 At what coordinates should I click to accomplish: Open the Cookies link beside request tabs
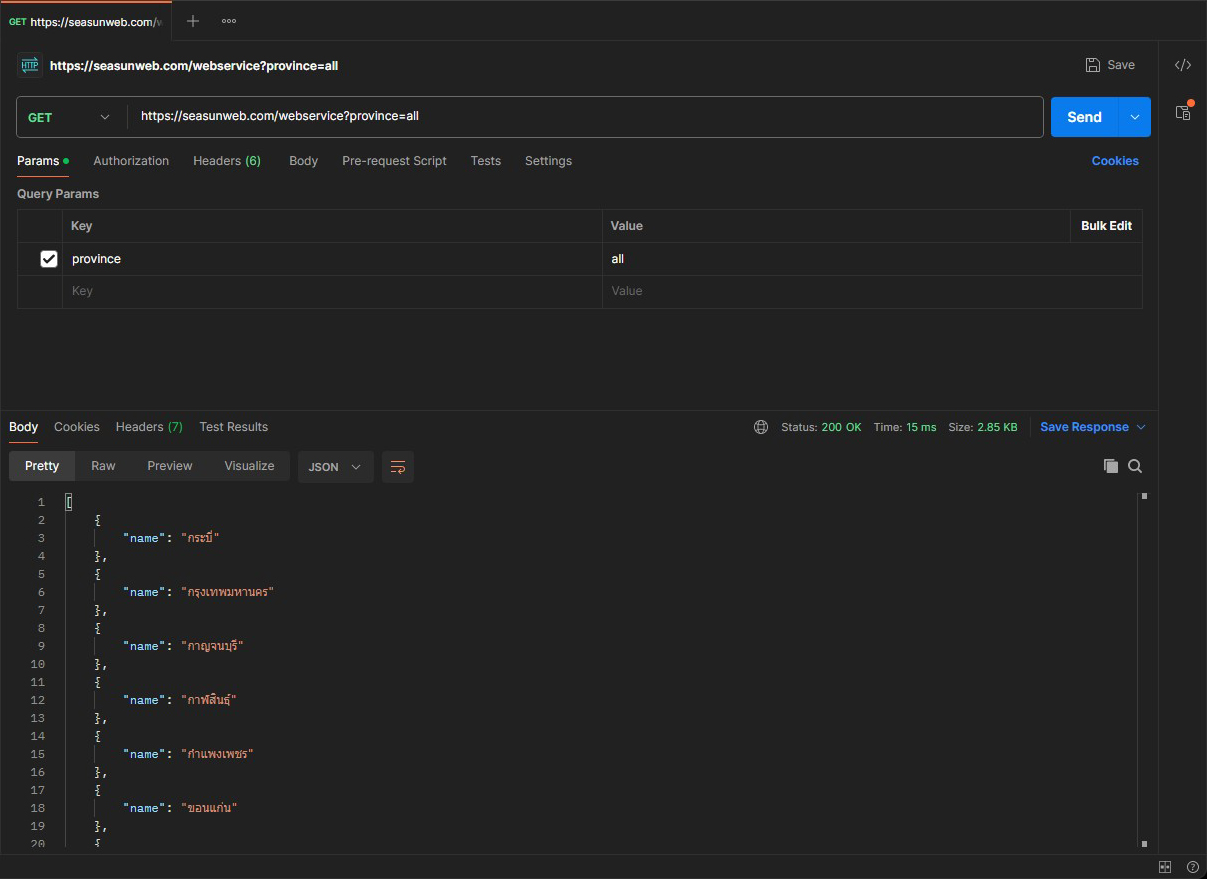pyautogui.click(x=1115, y=161)
